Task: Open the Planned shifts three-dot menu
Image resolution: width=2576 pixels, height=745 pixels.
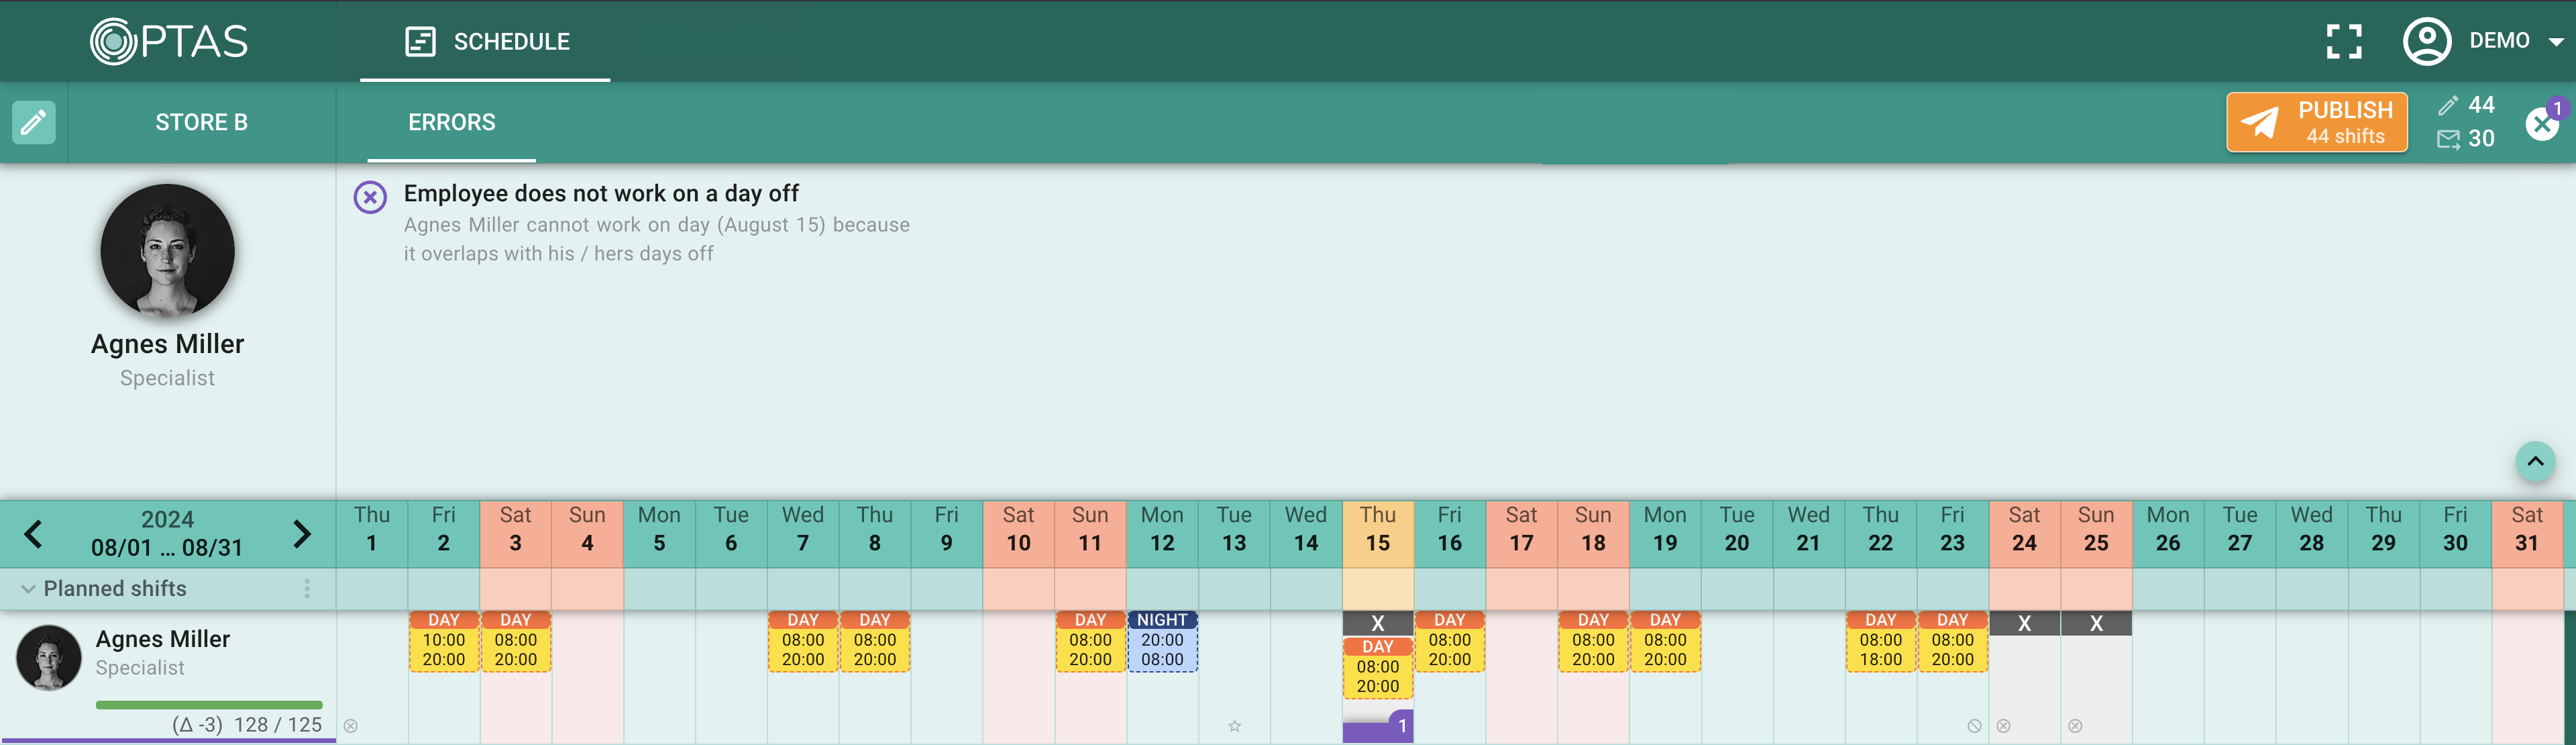Action: (x=307, y=589)
